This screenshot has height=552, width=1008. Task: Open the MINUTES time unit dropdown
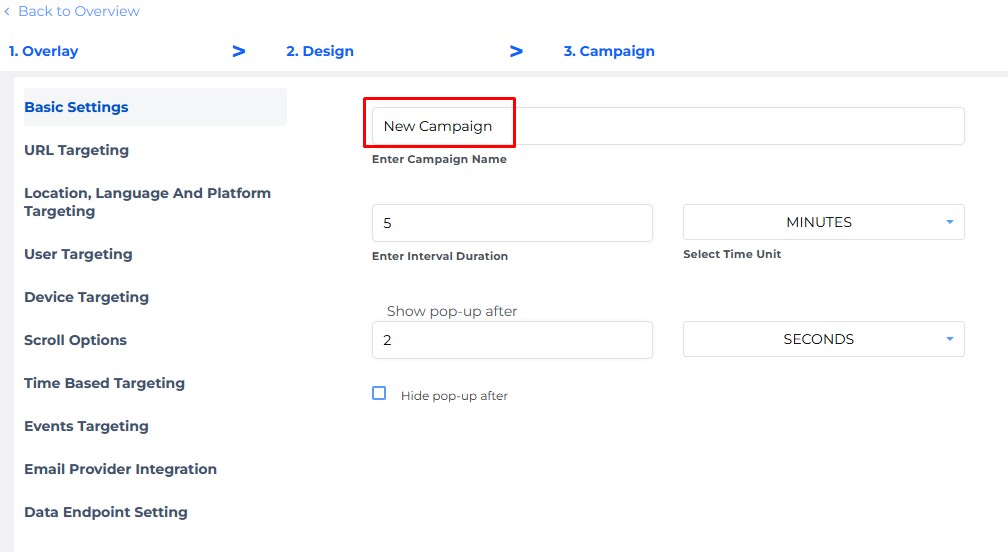point(824,222)
